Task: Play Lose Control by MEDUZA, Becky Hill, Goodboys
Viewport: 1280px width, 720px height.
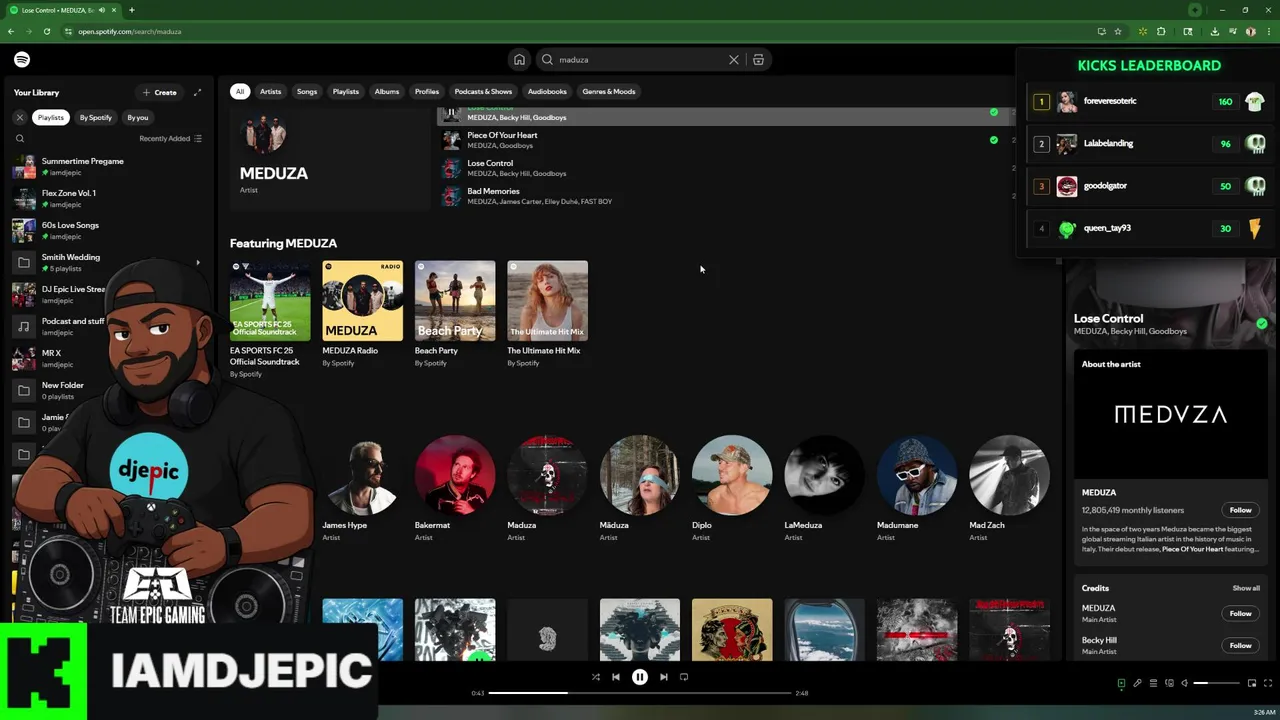Action: (728, 168)
